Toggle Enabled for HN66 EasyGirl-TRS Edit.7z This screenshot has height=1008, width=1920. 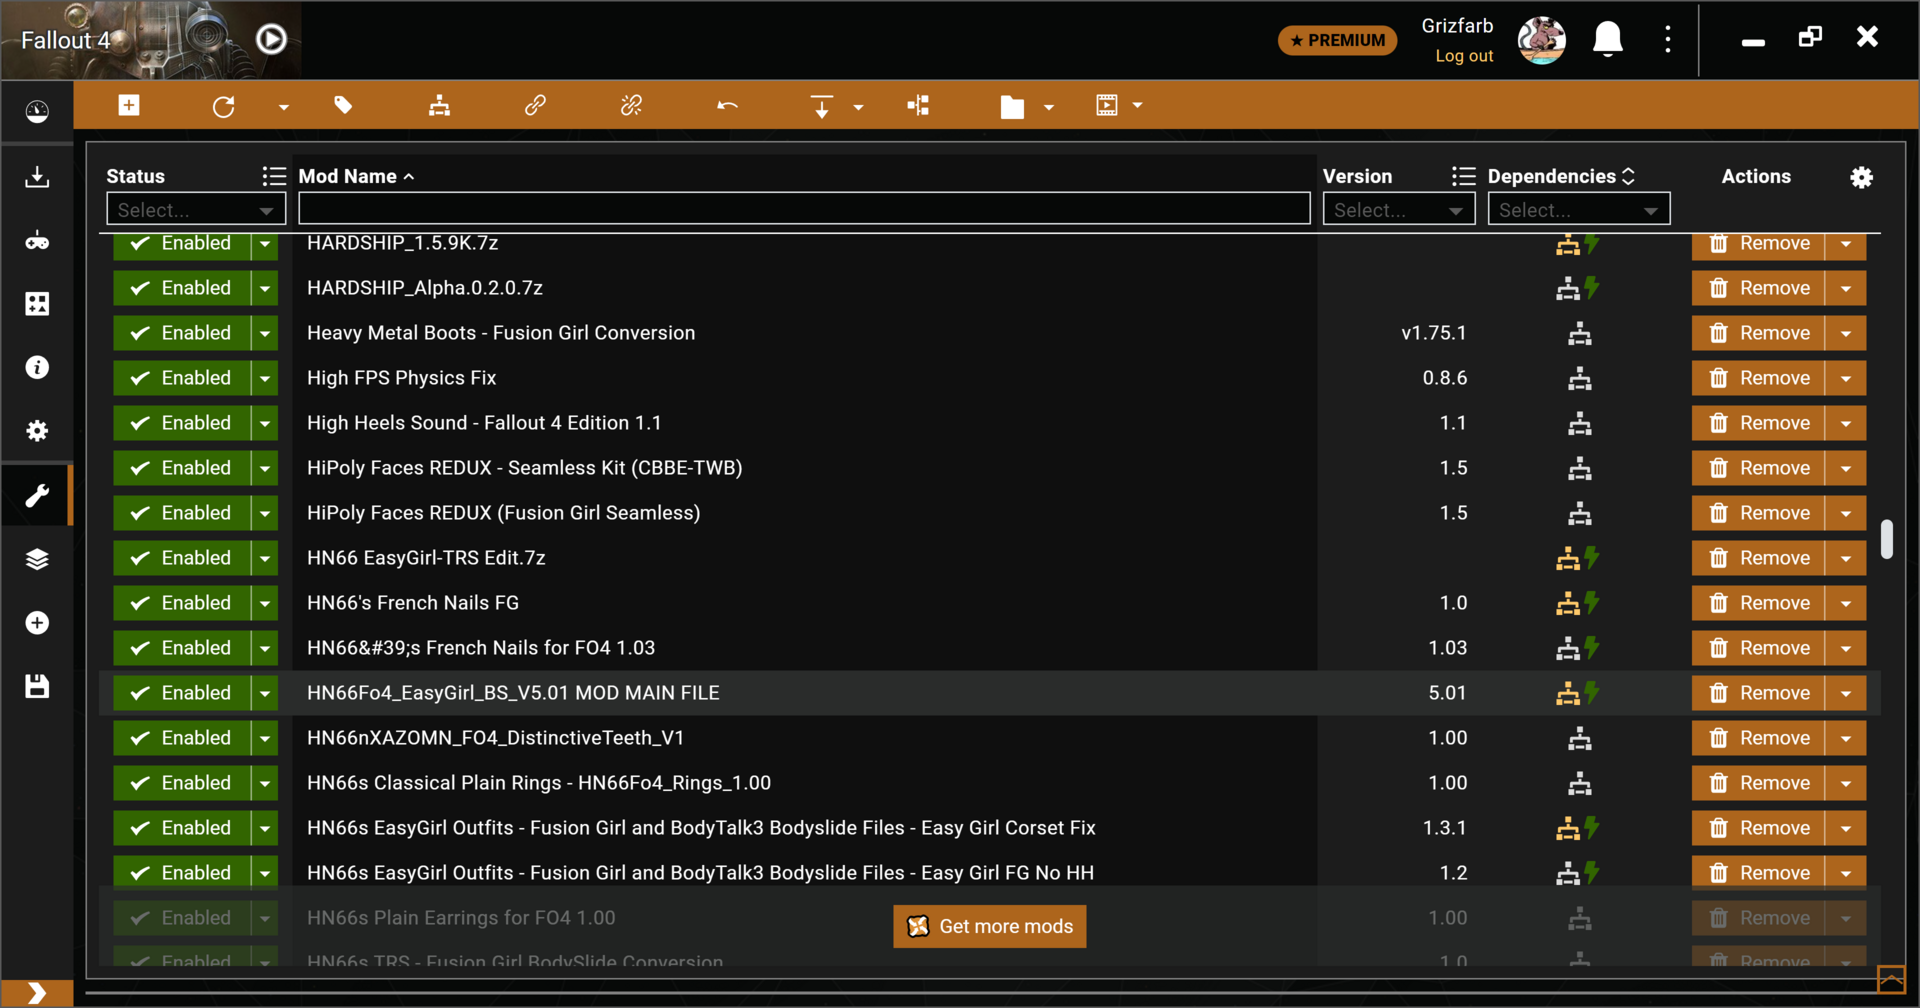[x=182, y=558]
